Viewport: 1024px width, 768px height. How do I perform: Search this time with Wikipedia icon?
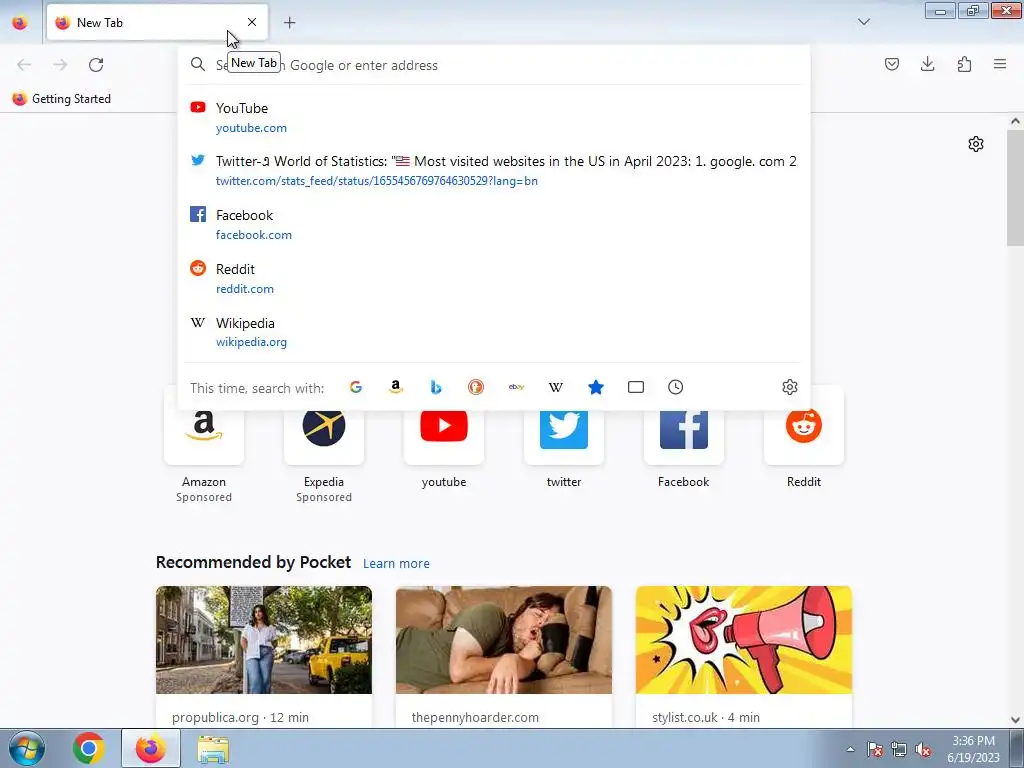click(x=556, y=387)
